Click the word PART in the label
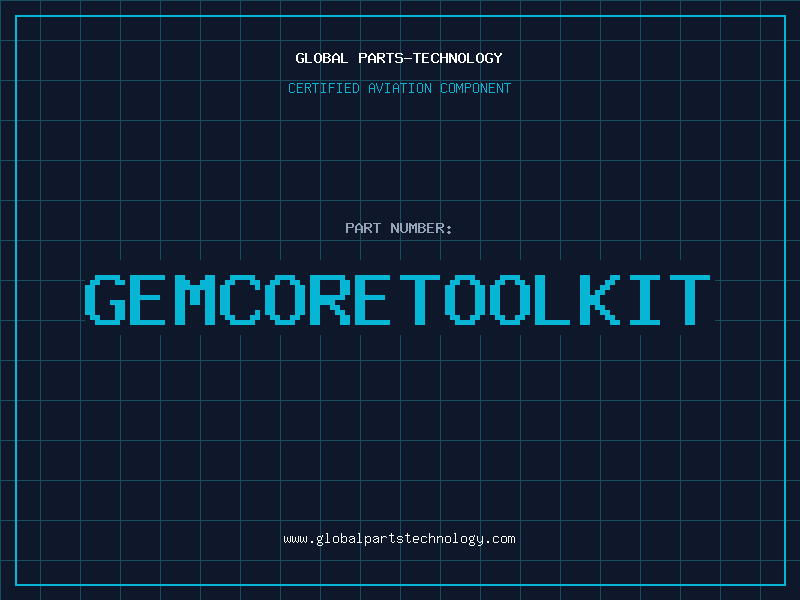The height and width of the screenshot is (600, 800). (363, 228)
